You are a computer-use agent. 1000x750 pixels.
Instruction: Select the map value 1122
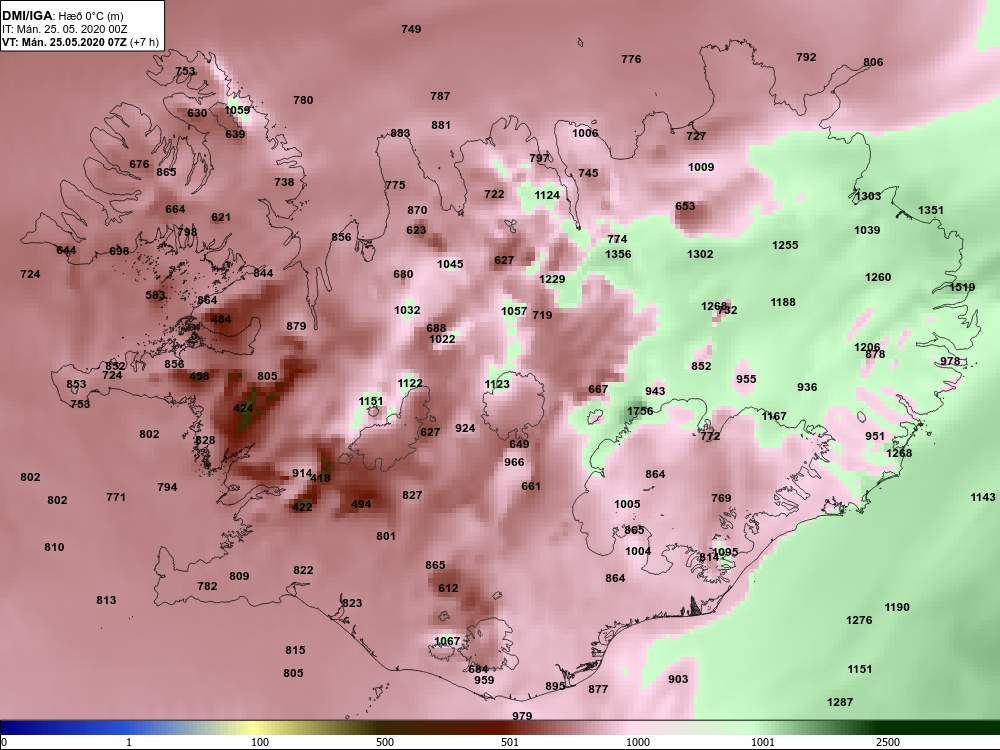coord(410,383)
